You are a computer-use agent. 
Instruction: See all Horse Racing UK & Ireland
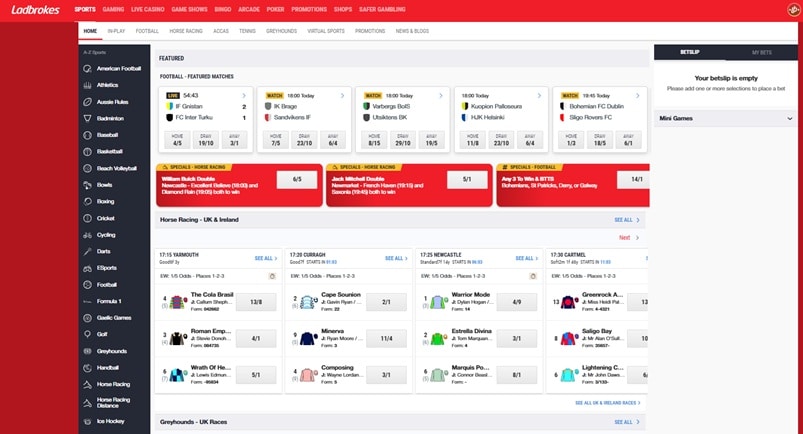pos(627,220)
